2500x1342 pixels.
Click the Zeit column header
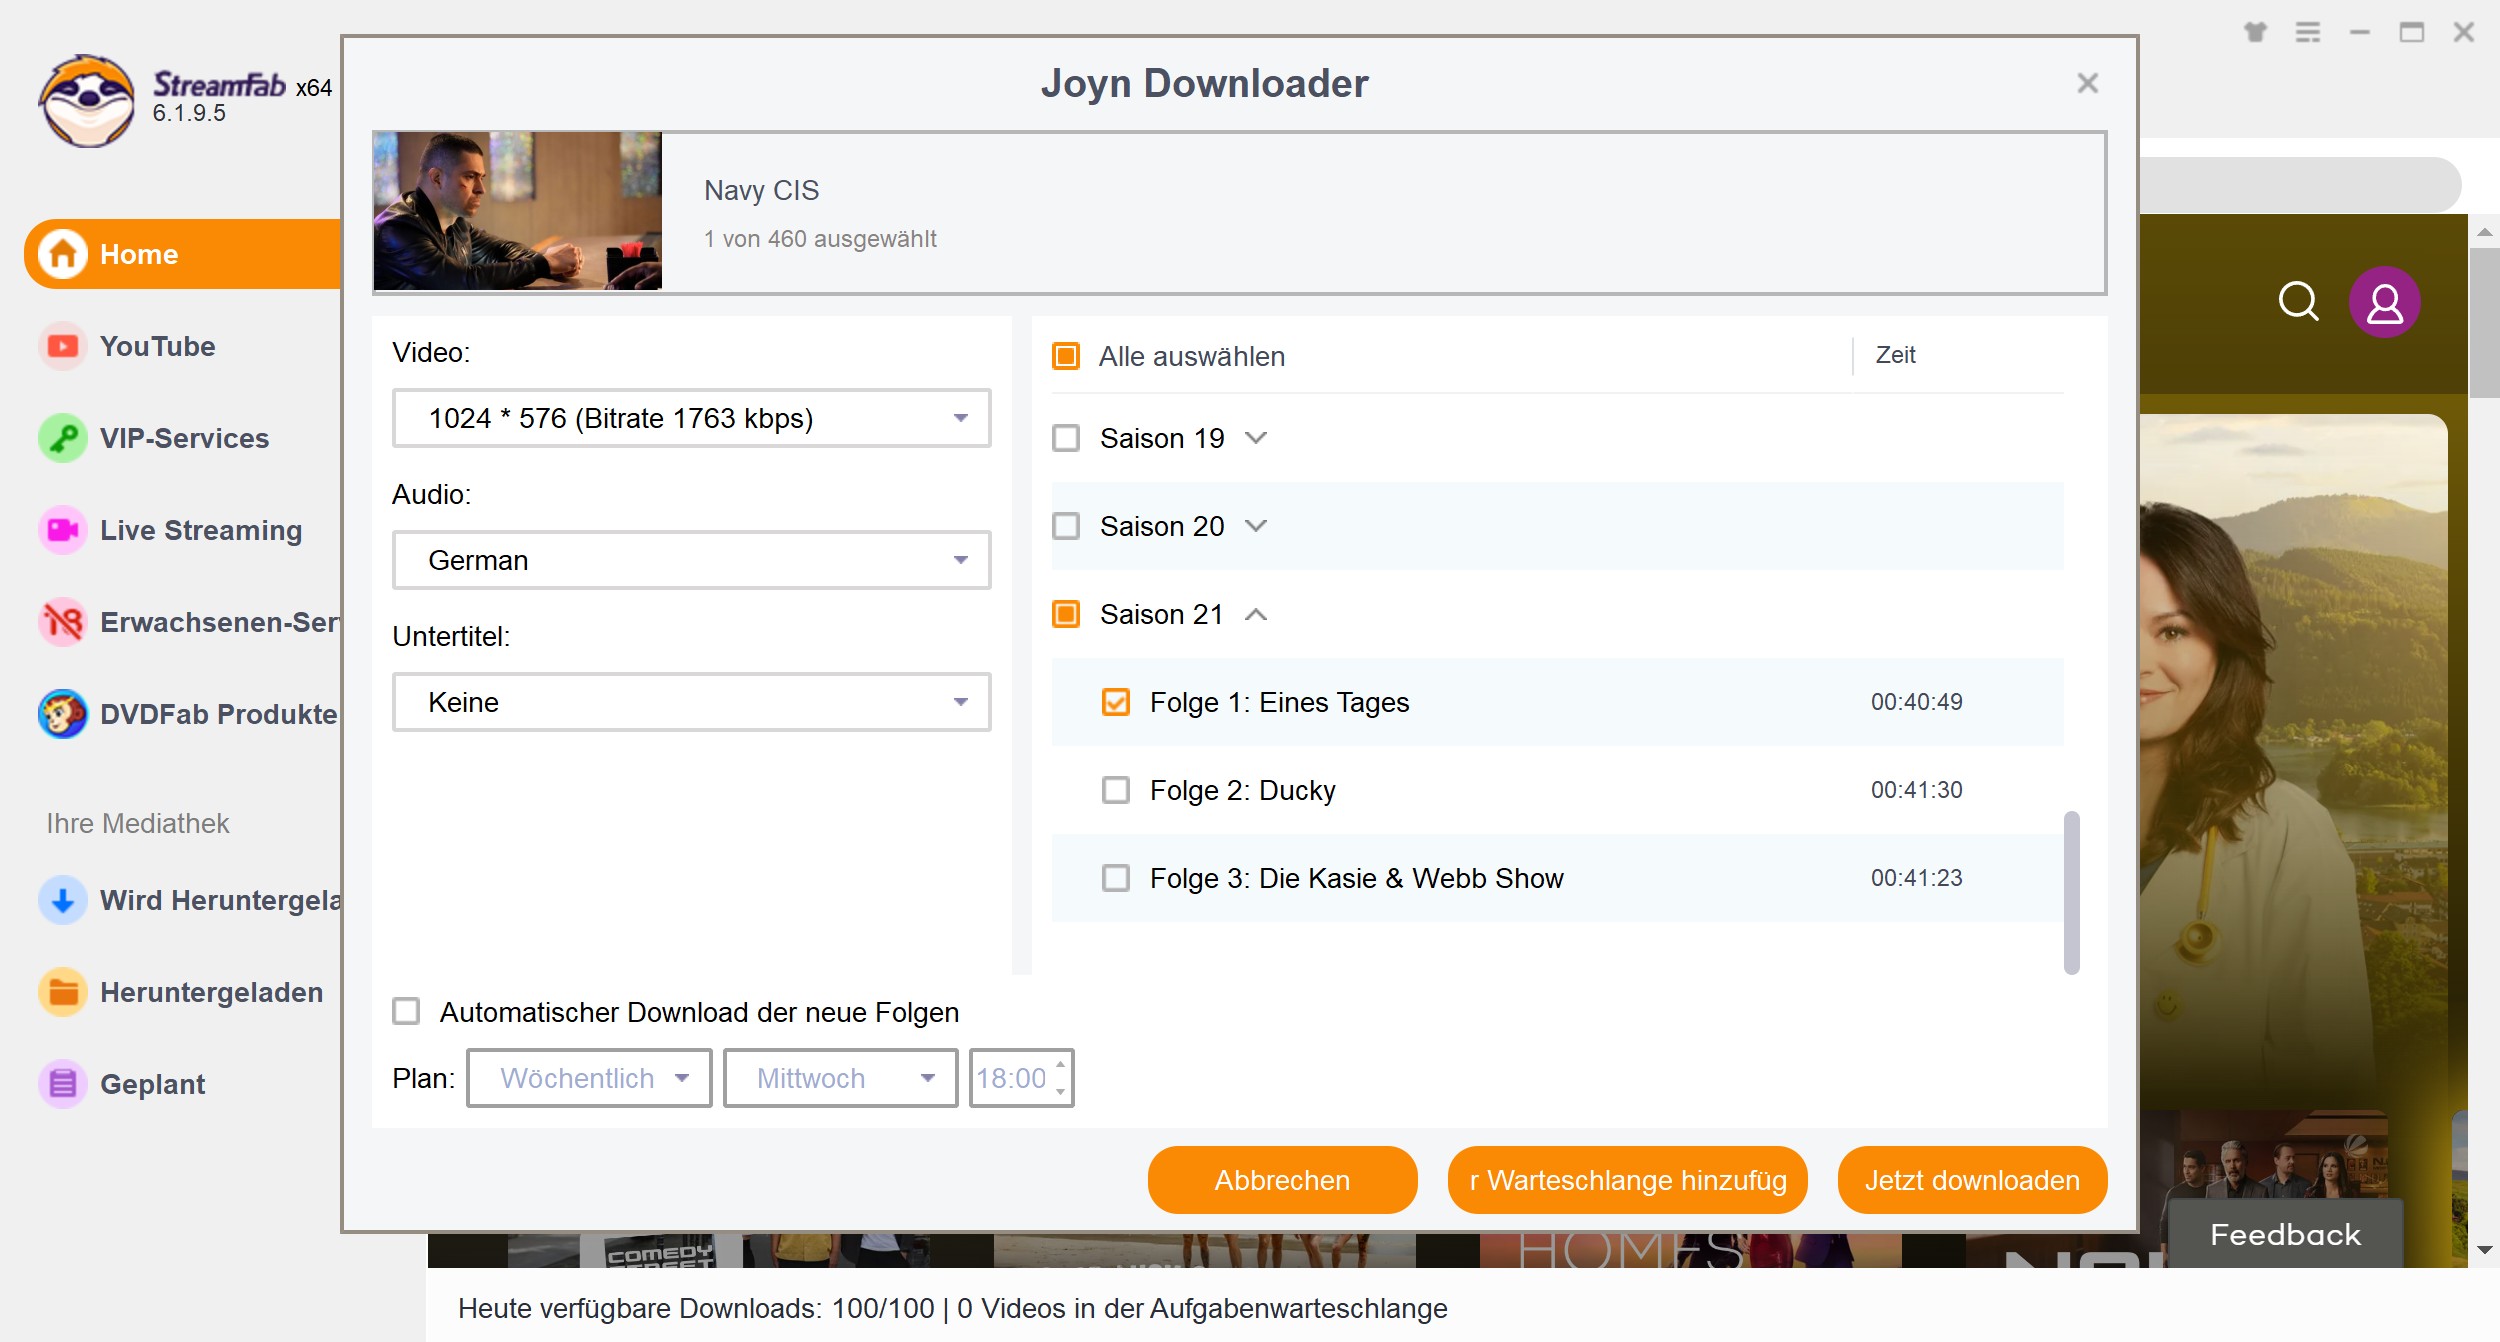point(1895,355)
